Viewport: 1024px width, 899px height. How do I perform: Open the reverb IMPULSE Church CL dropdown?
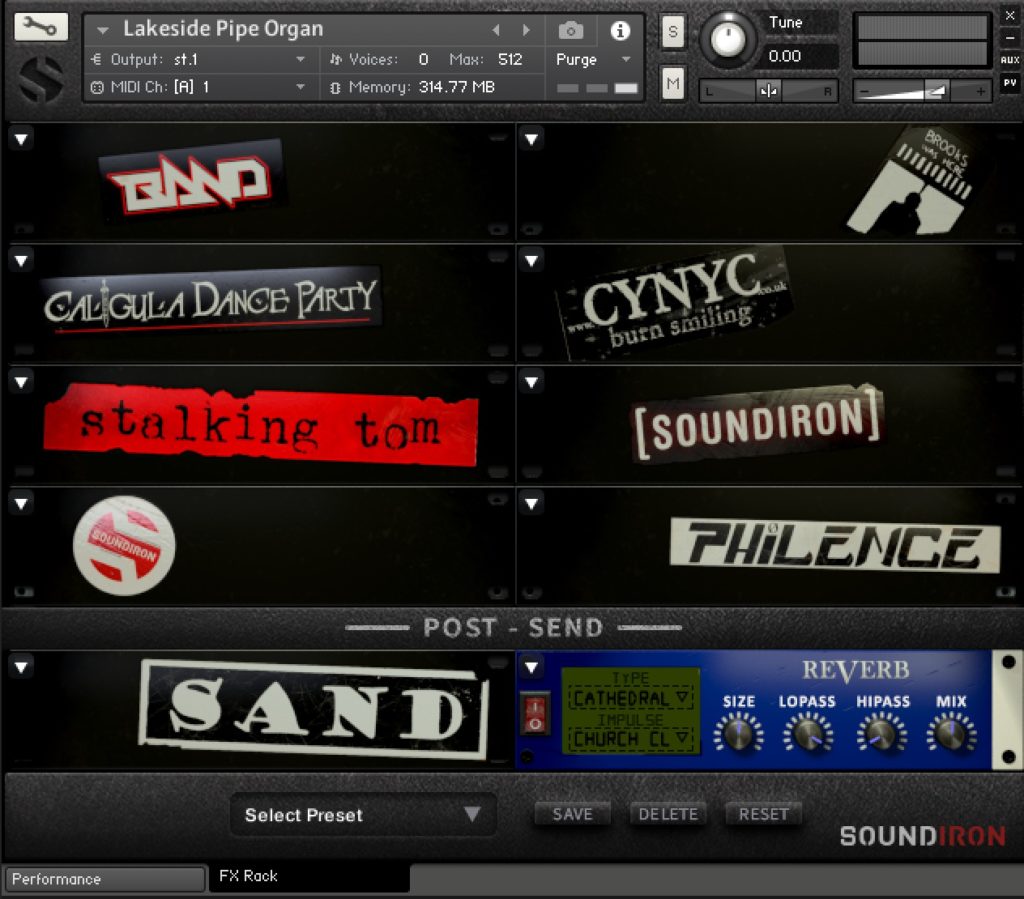click(x=630, y=739)
